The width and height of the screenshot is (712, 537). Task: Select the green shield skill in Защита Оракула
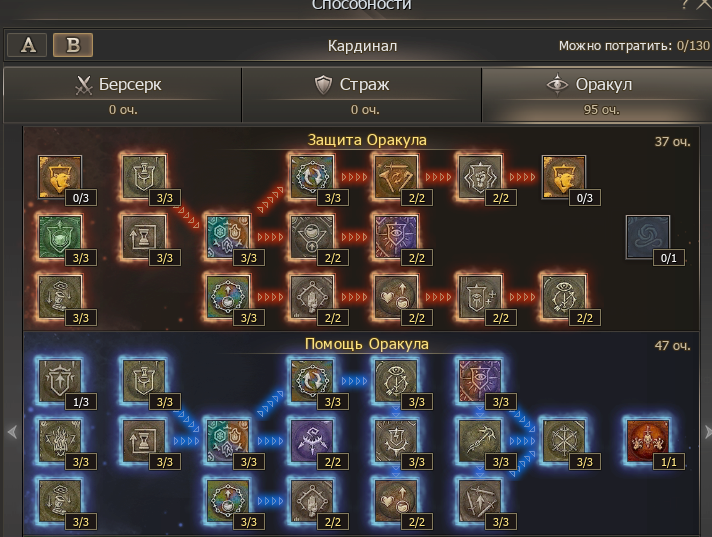[x=60, y=237]
